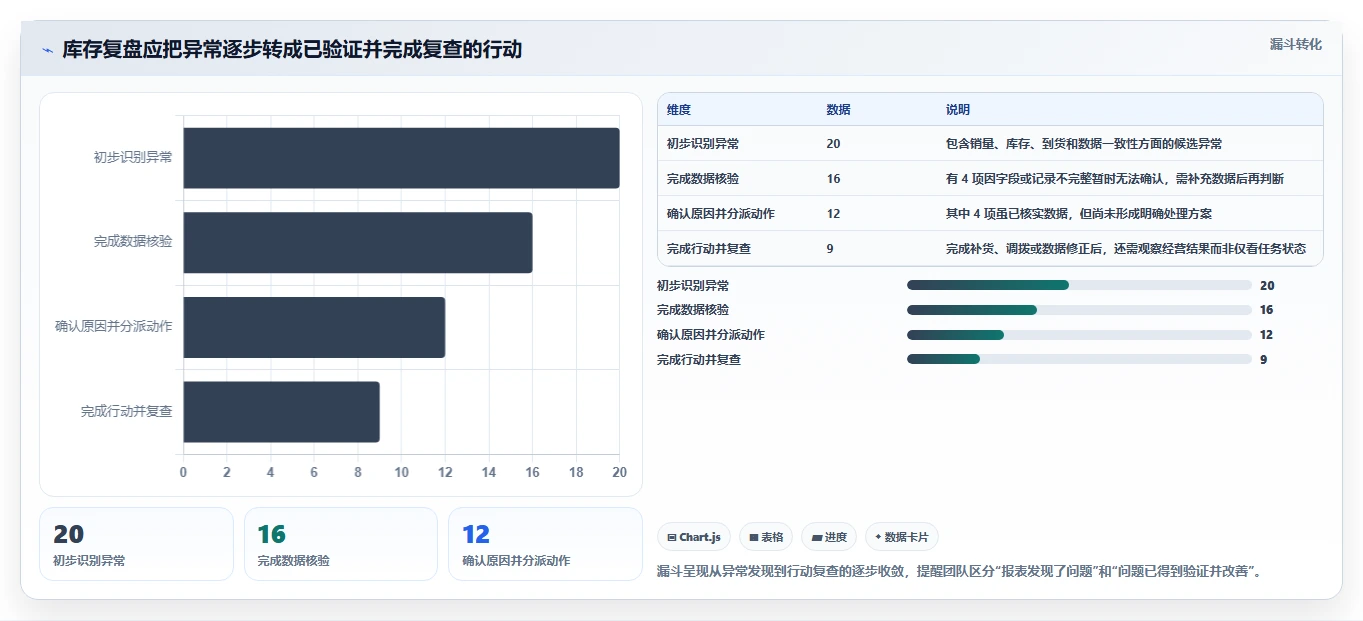Click the x-axis tick label 18
The width and height of the screenshot is (1363, 621).
click(x=576, y=472)
